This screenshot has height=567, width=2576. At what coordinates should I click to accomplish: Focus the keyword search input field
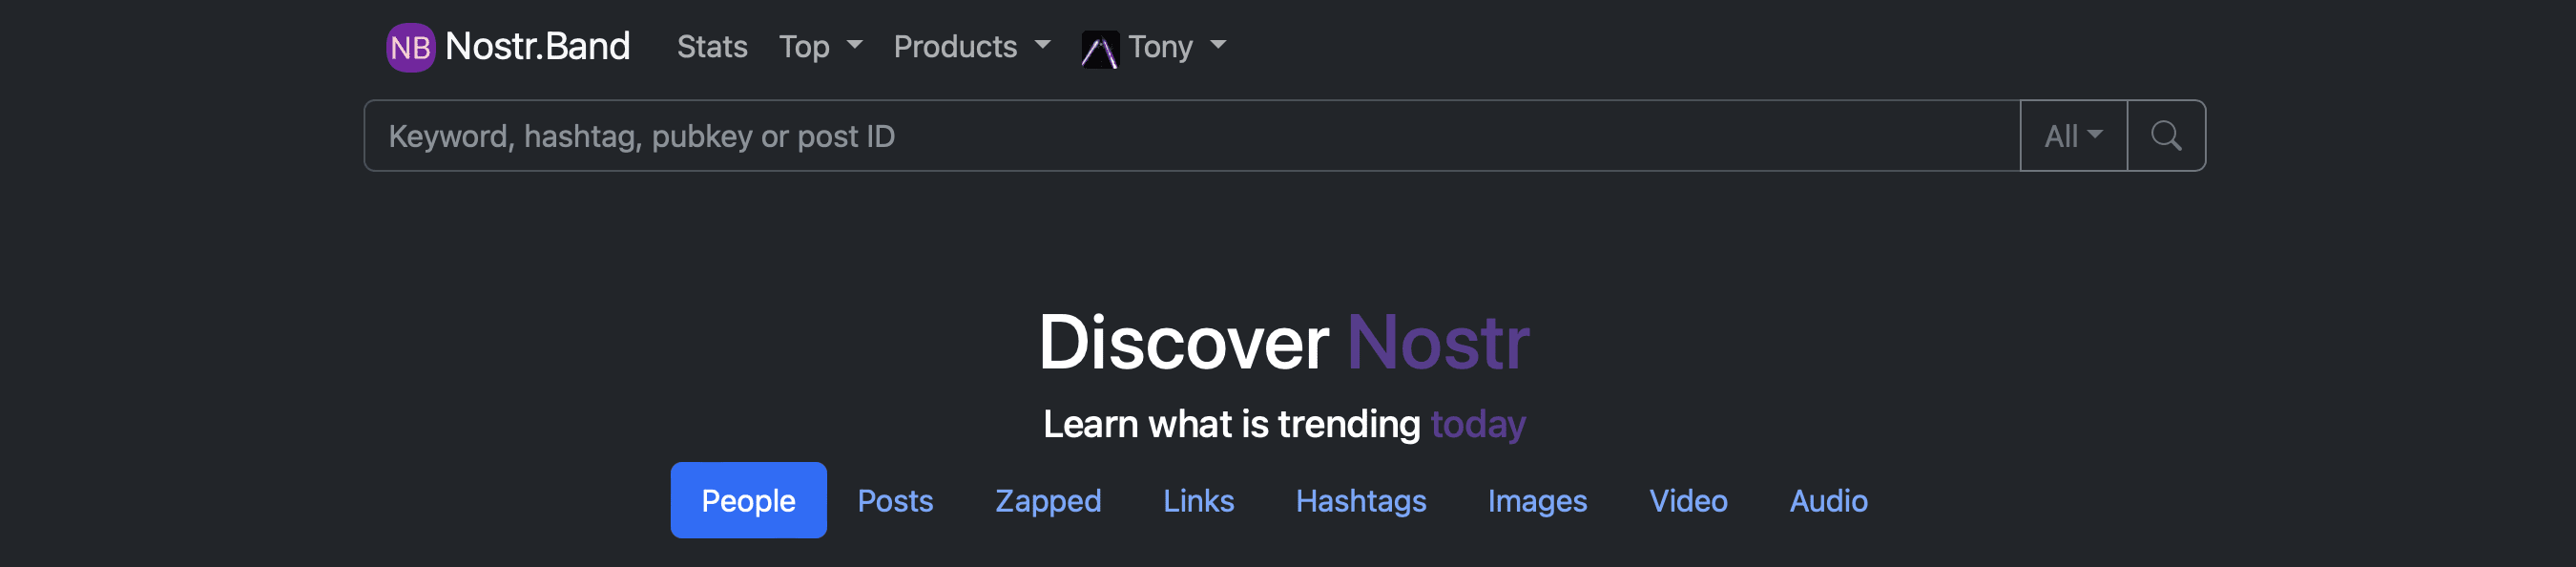(x=1192, y=136)
